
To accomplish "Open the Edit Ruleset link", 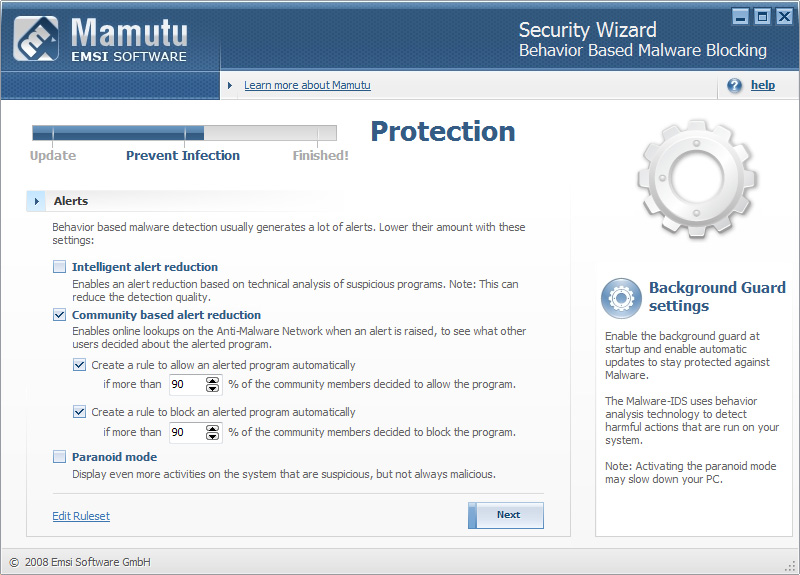I will coord(81,516).
